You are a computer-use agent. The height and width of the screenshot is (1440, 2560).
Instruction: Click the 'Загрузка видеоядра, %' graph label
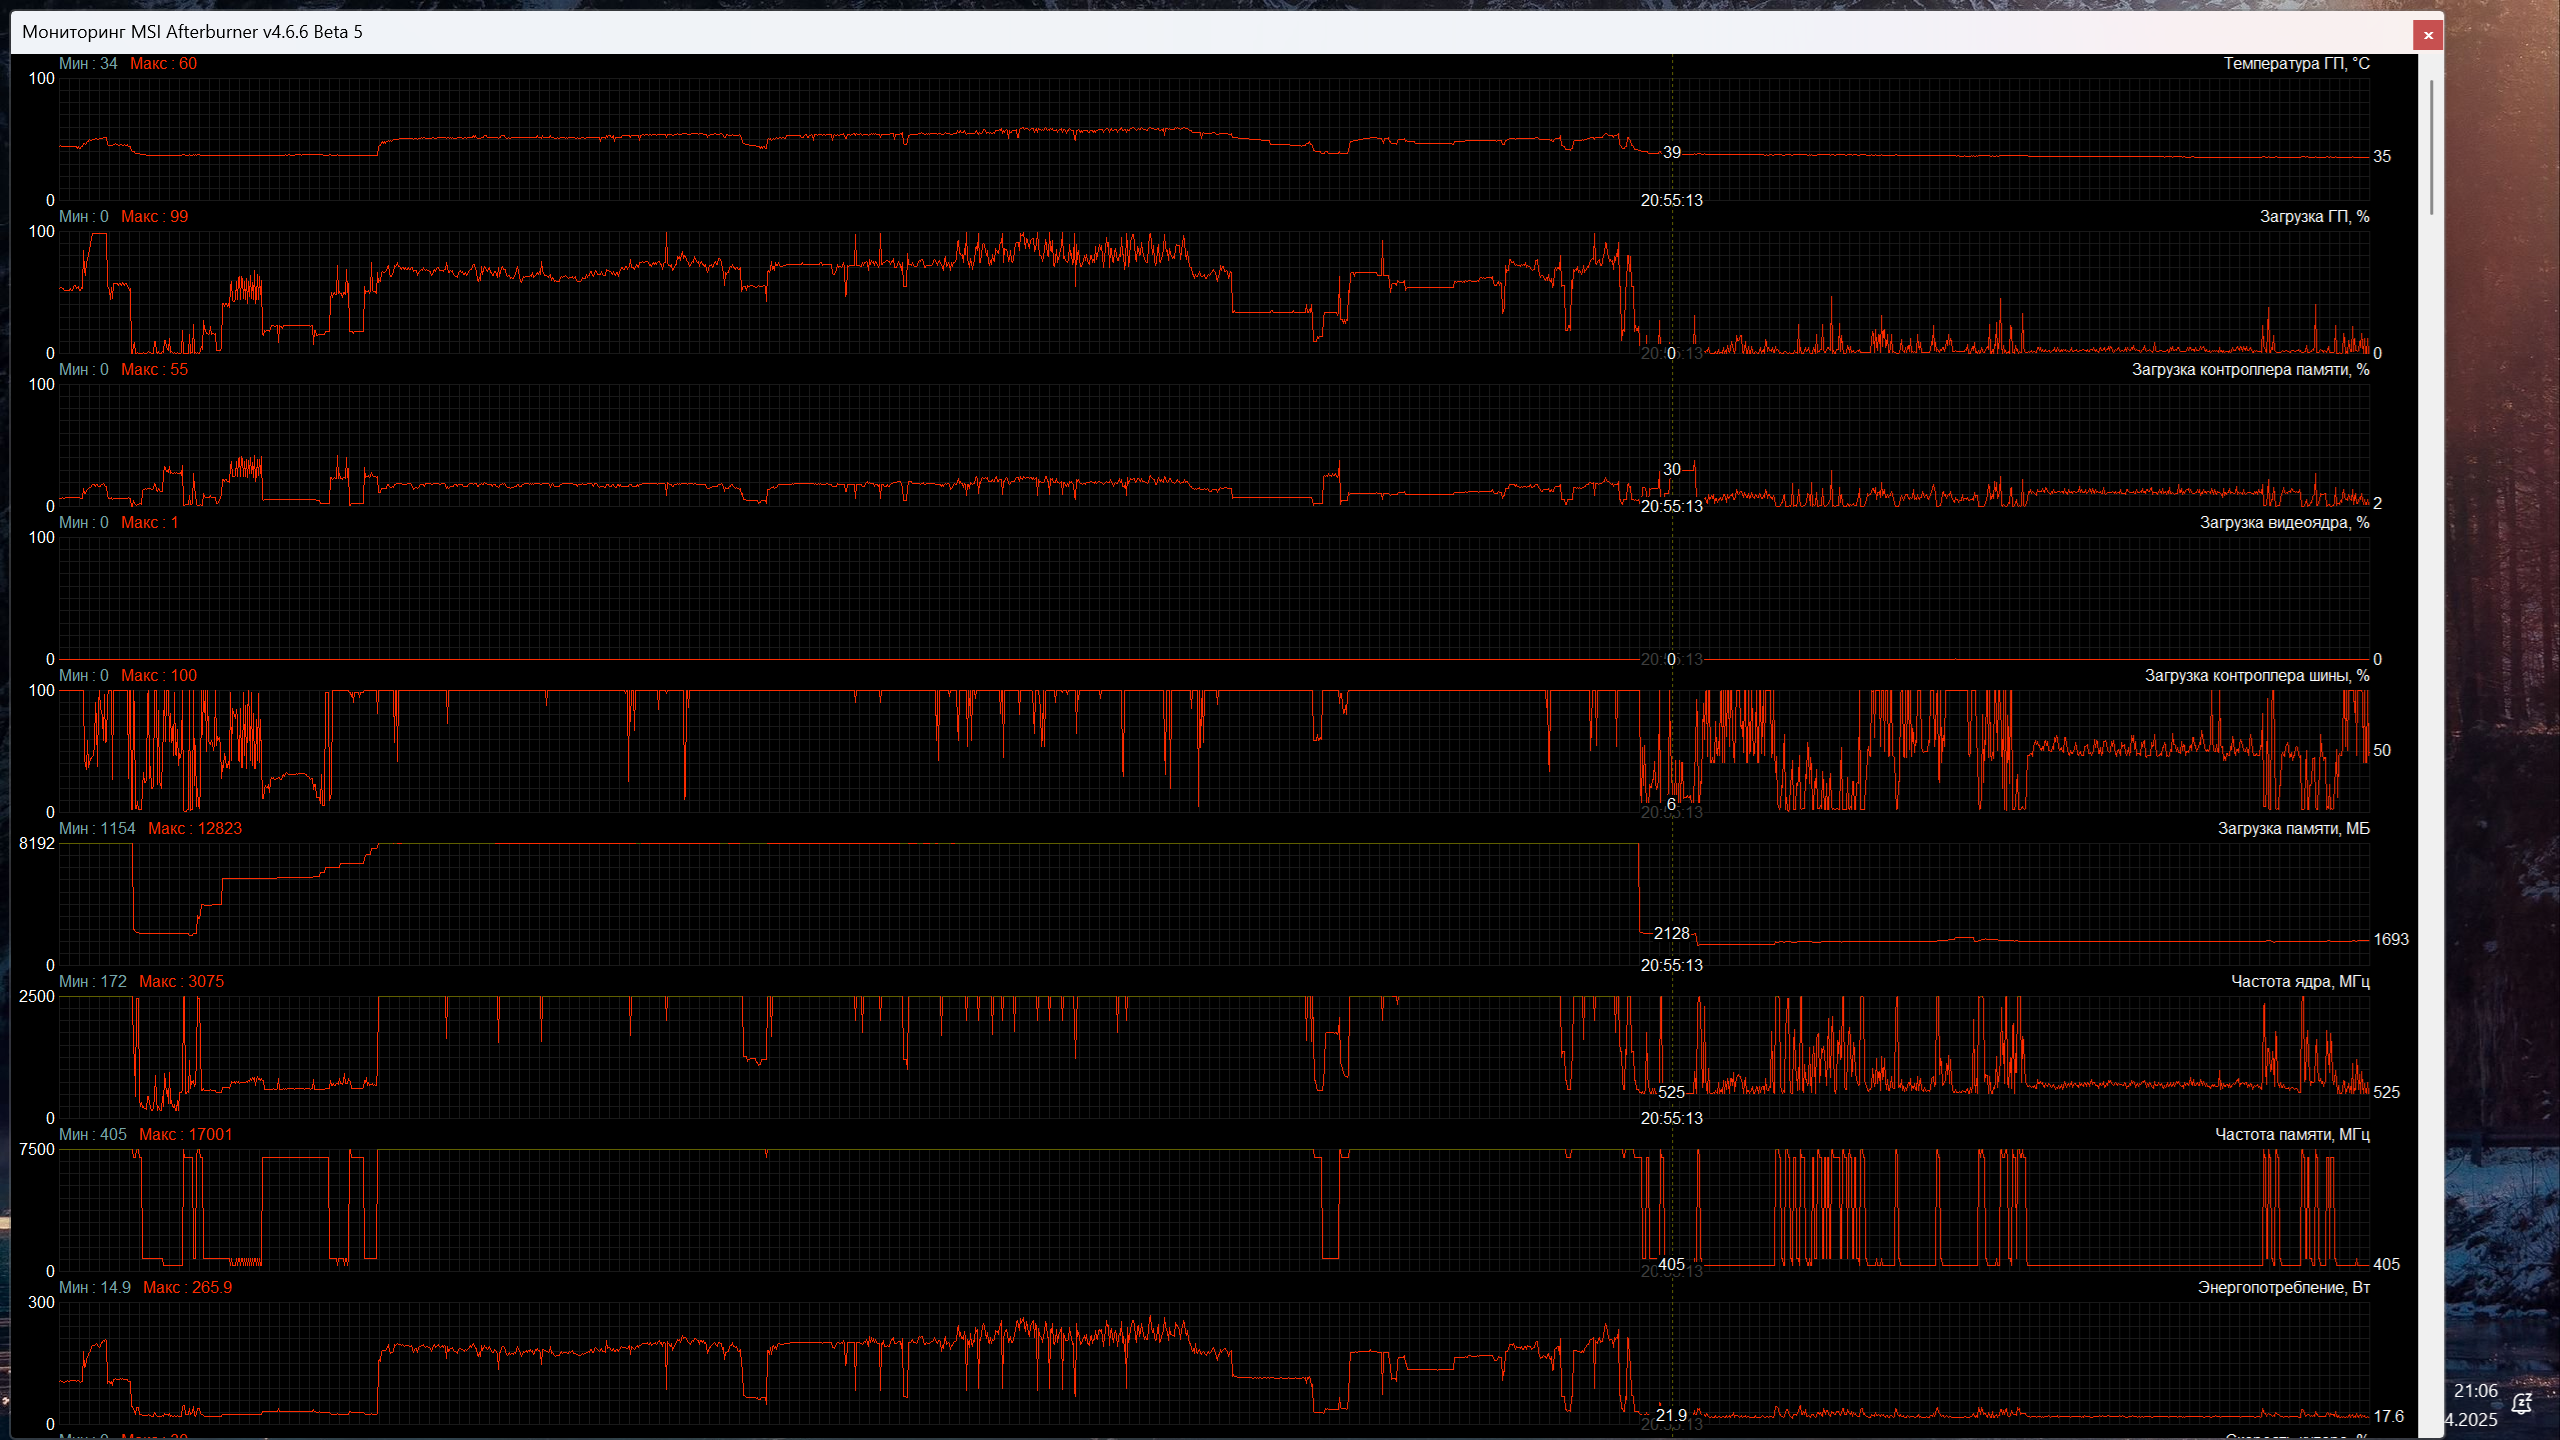tap(2284, 523)
